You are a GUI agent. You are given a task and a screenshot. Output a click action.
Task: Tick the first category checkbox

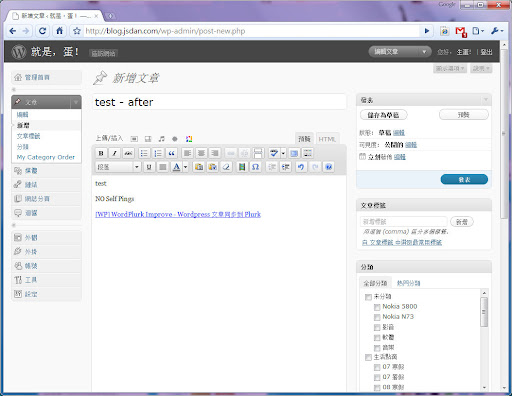pos(368,297)
